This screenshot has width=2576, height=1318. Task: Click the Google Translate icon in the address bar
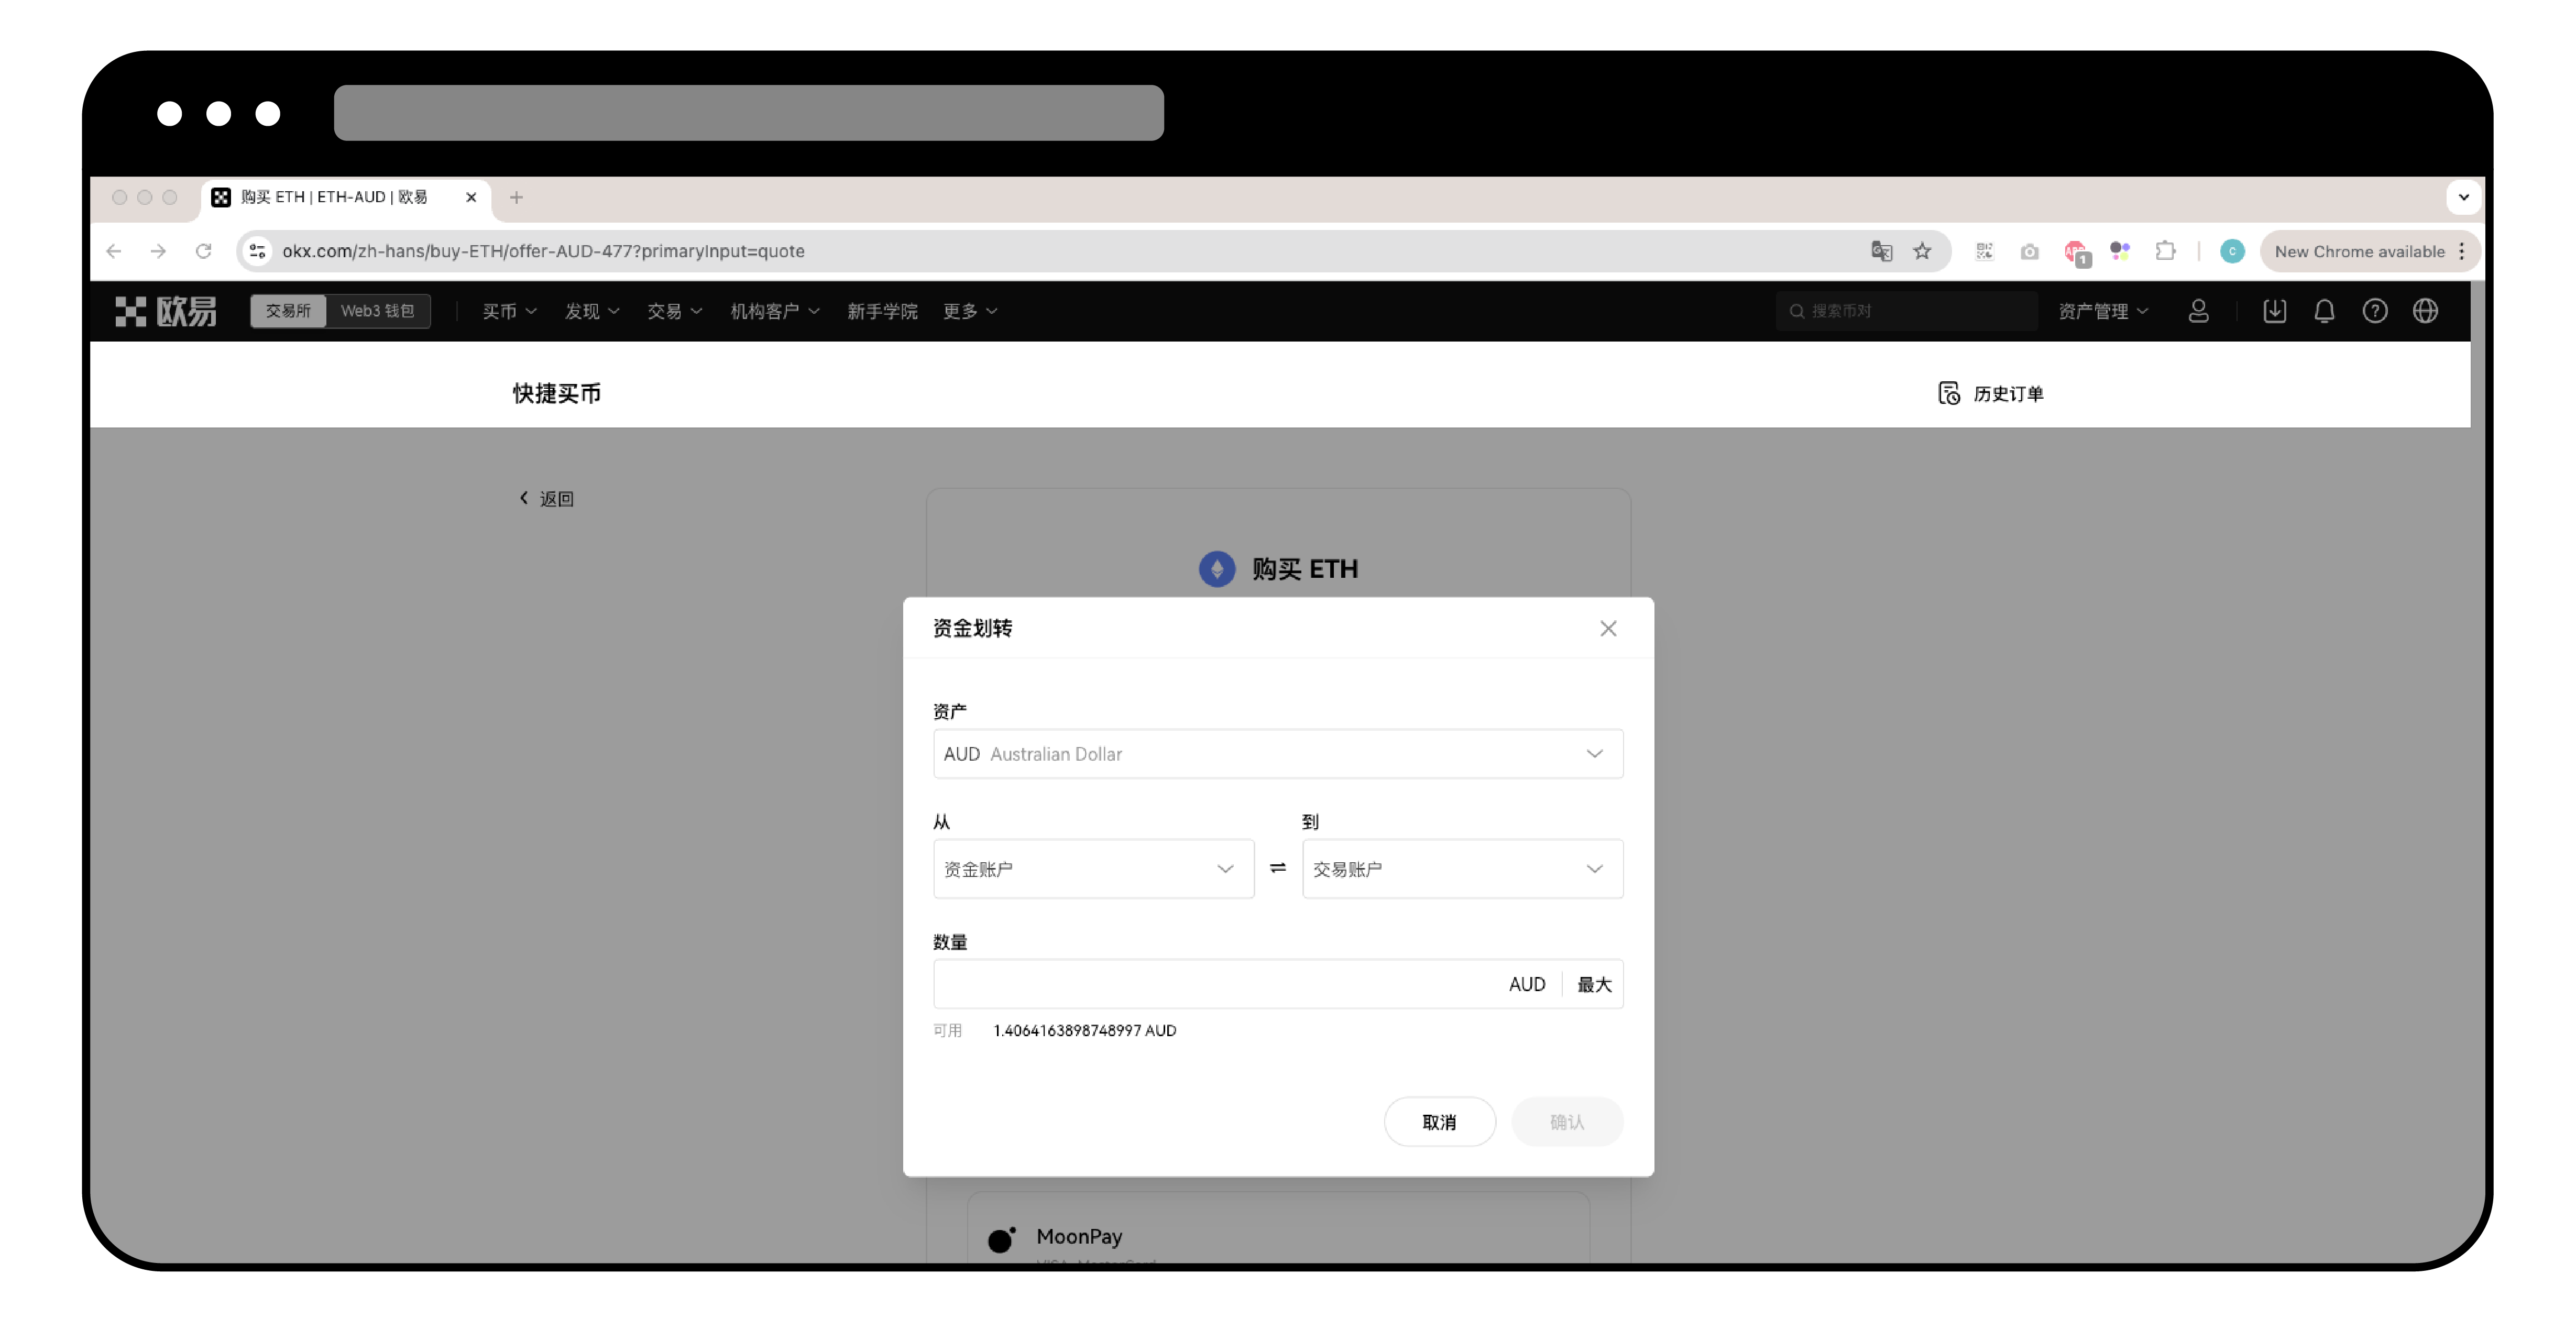1881,251
